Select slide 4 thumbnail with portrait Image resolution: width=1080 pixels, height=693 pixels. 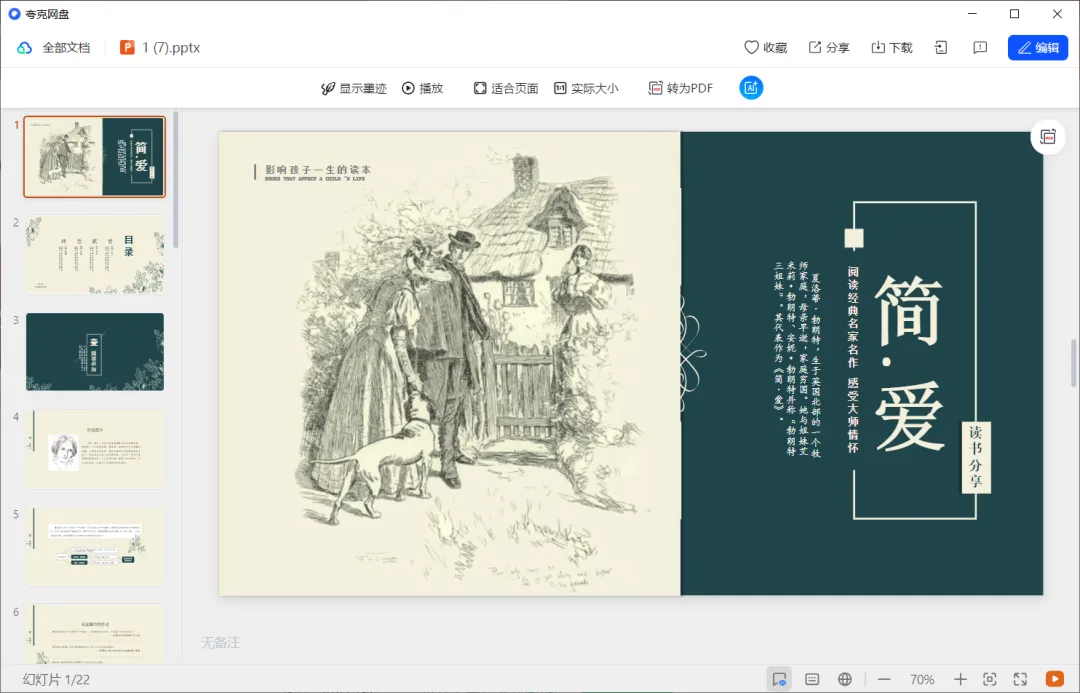[95, 449]
